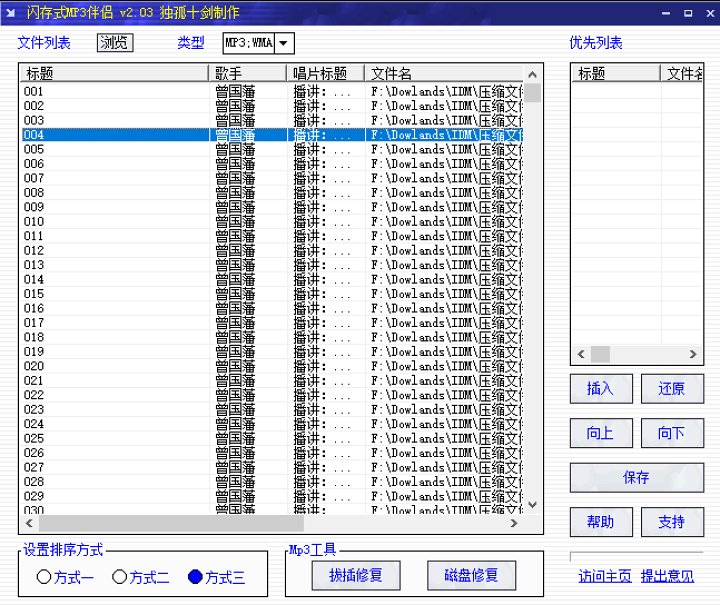Click the 插入 insert button
This screenshot has height=605, width=720.
coord(601,389)
